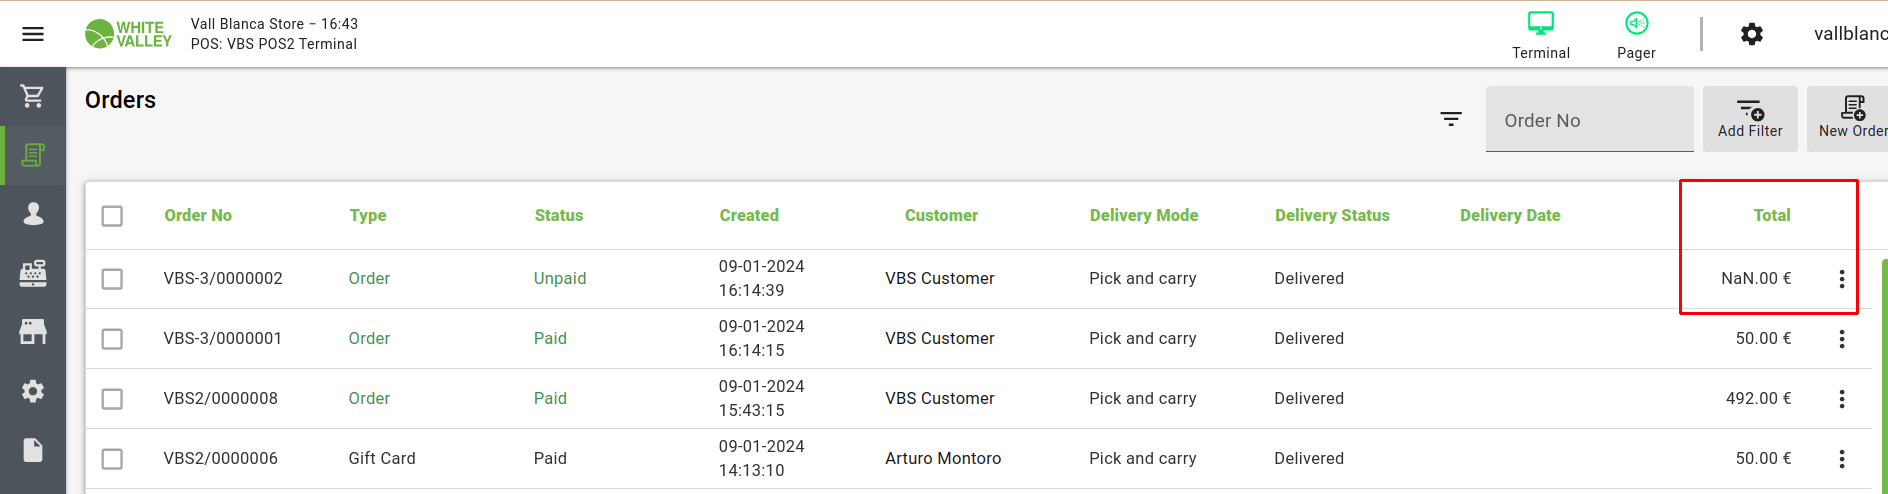Sort by the Order No column header
The width and height of the screenshot is (1888, 494).
point(198,215)
